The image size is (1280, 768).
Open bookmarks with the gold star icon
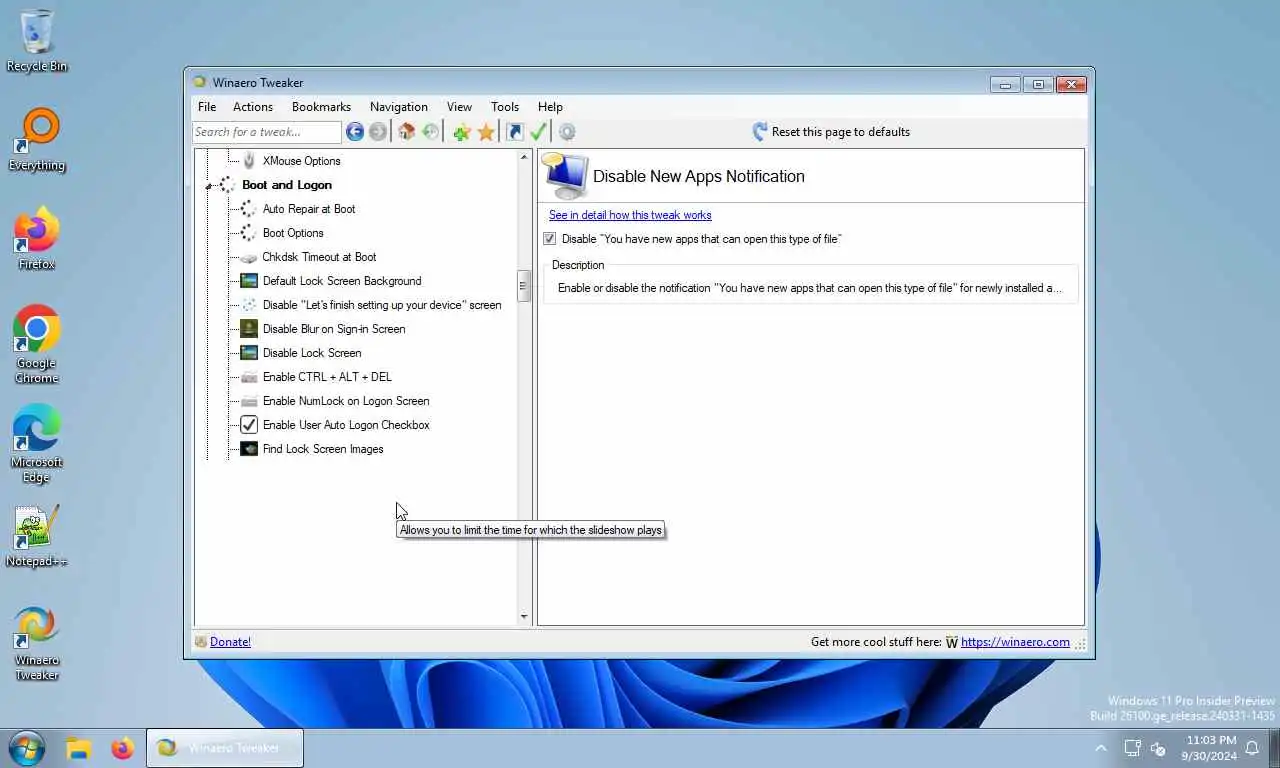click(x=486, y=132)
